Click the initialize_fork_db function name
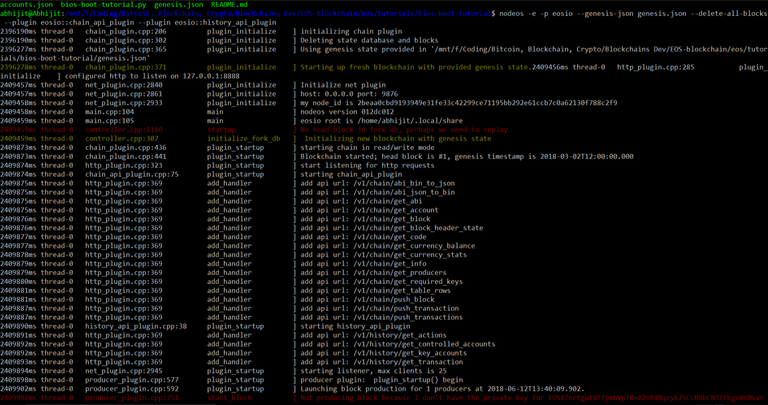The height and width of the screenshot is (405, 768). pos(243,139)
